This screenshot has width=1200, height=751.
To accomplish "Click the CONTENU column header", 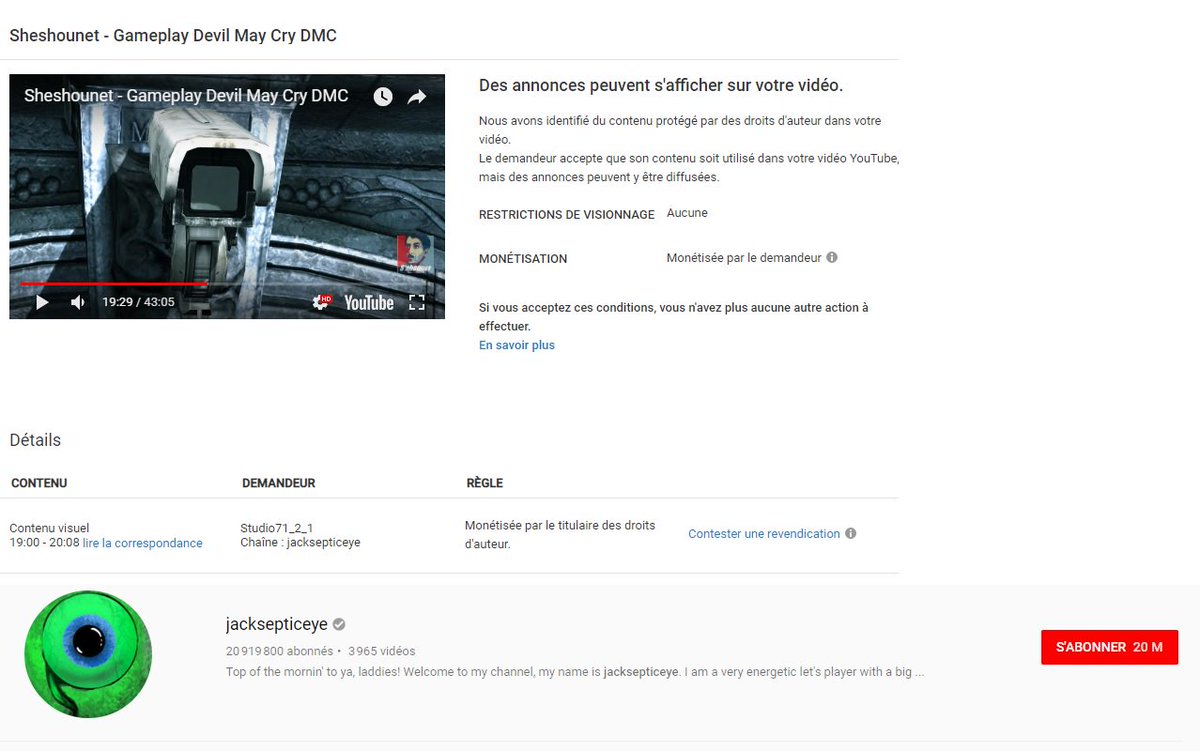I will [x=39, y=483].
